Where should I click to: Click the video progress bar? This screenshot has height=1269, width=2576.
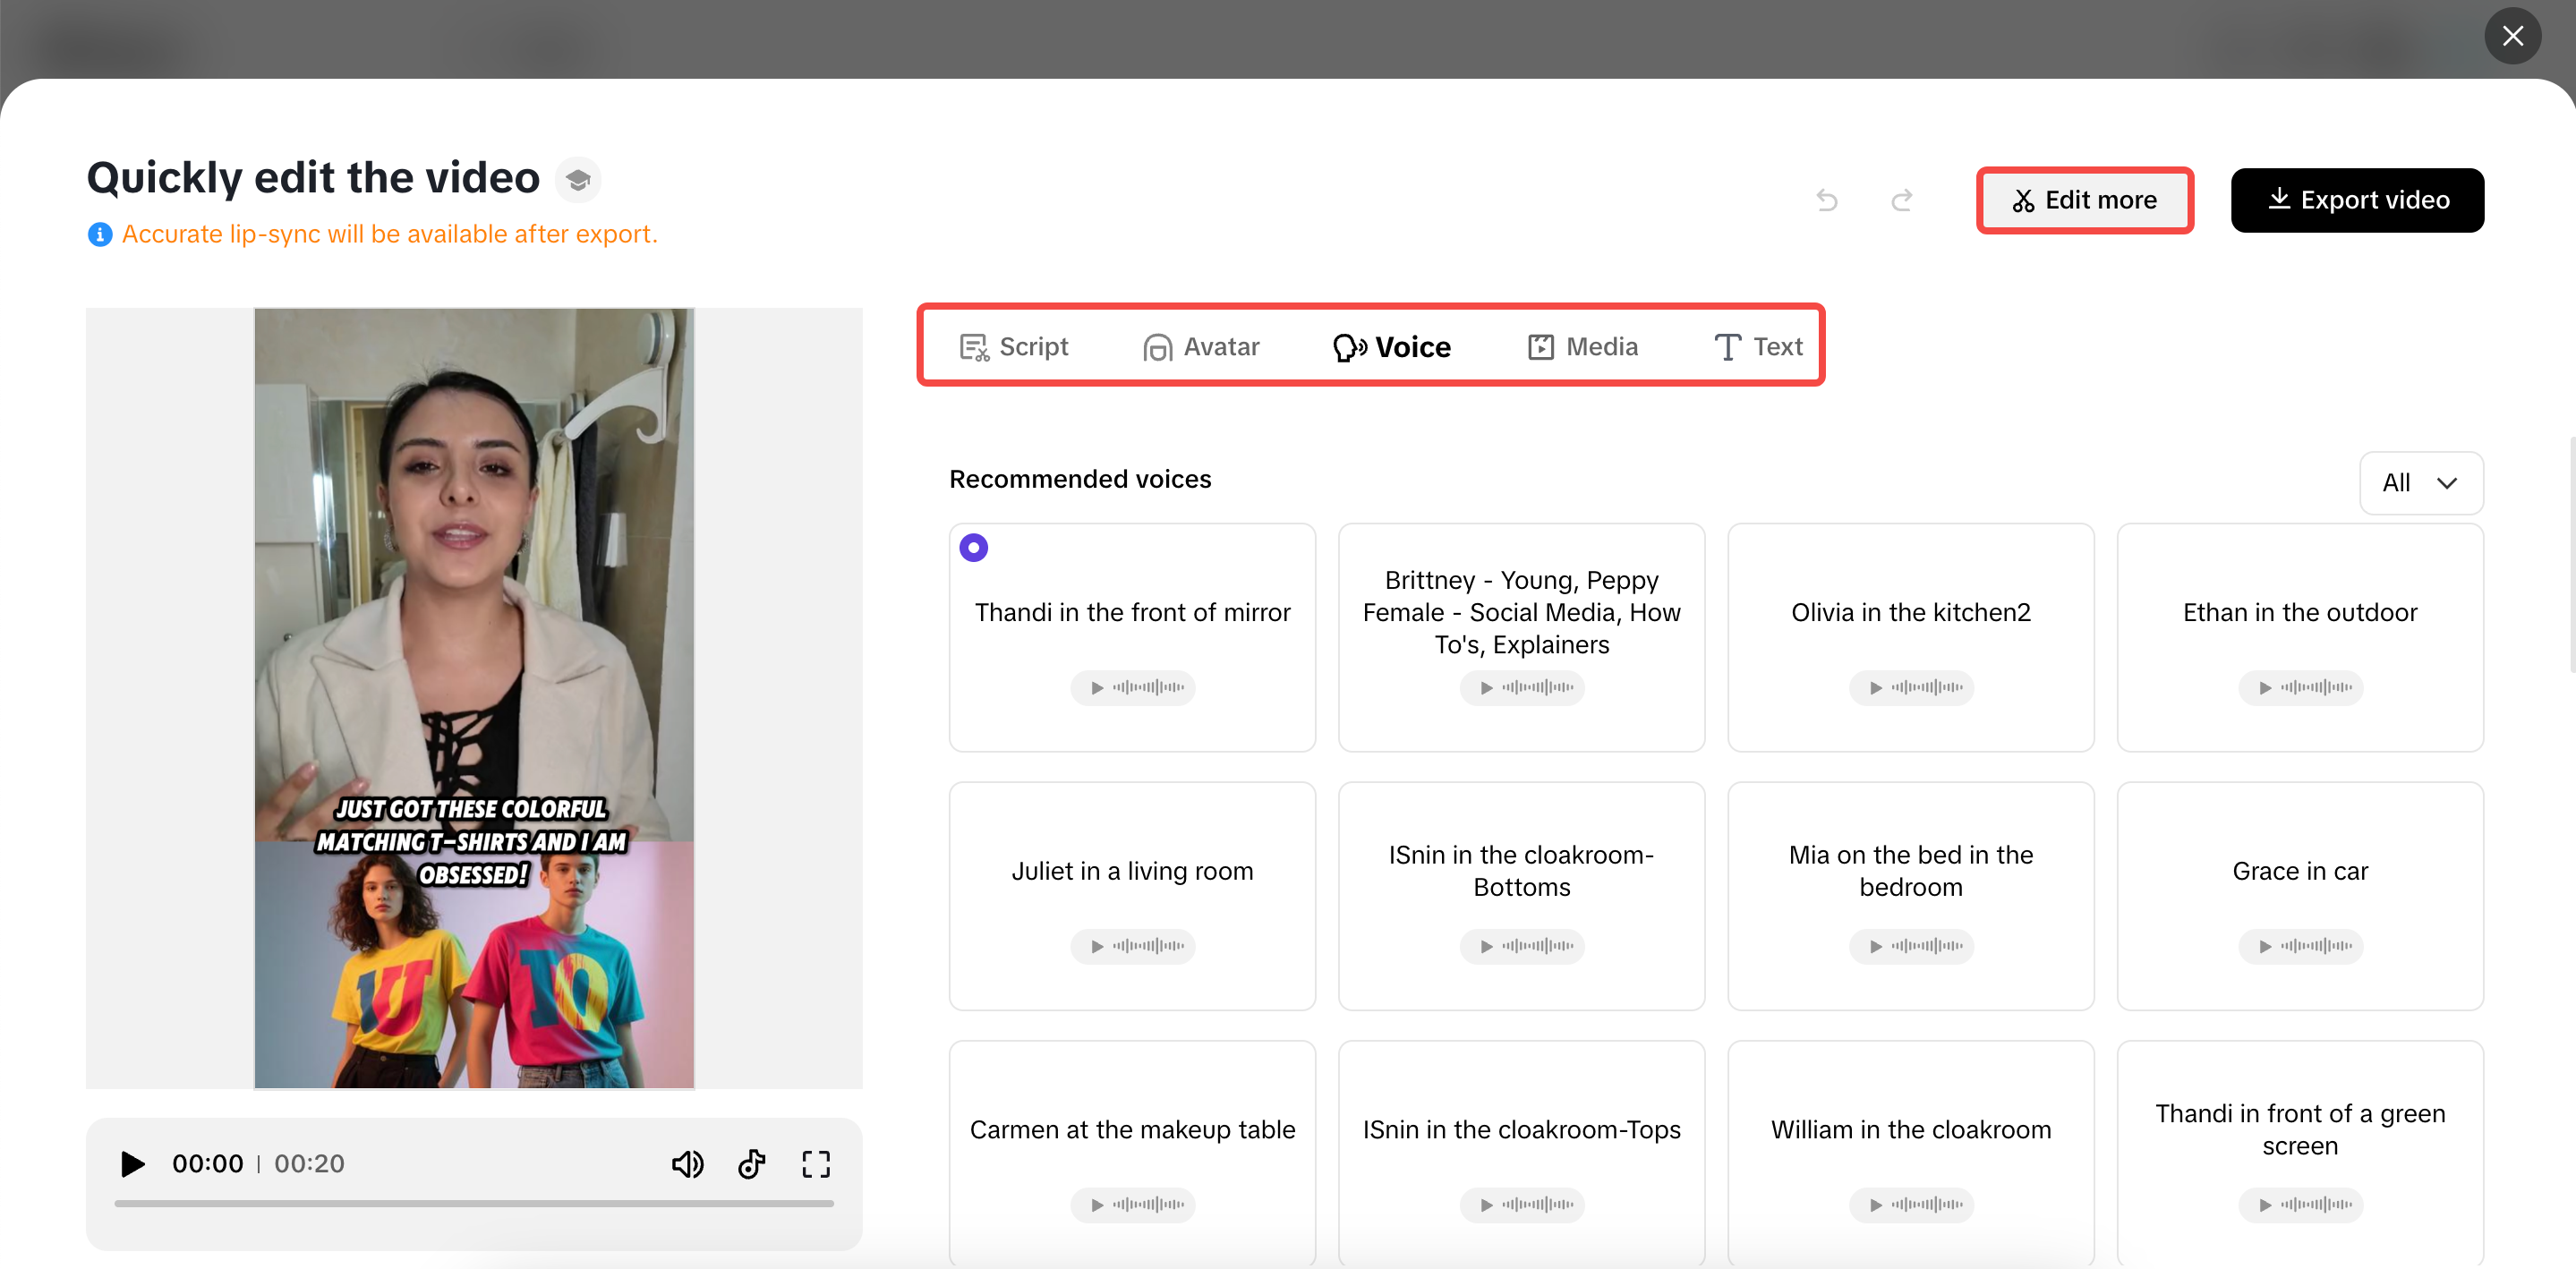(474, 1204)
